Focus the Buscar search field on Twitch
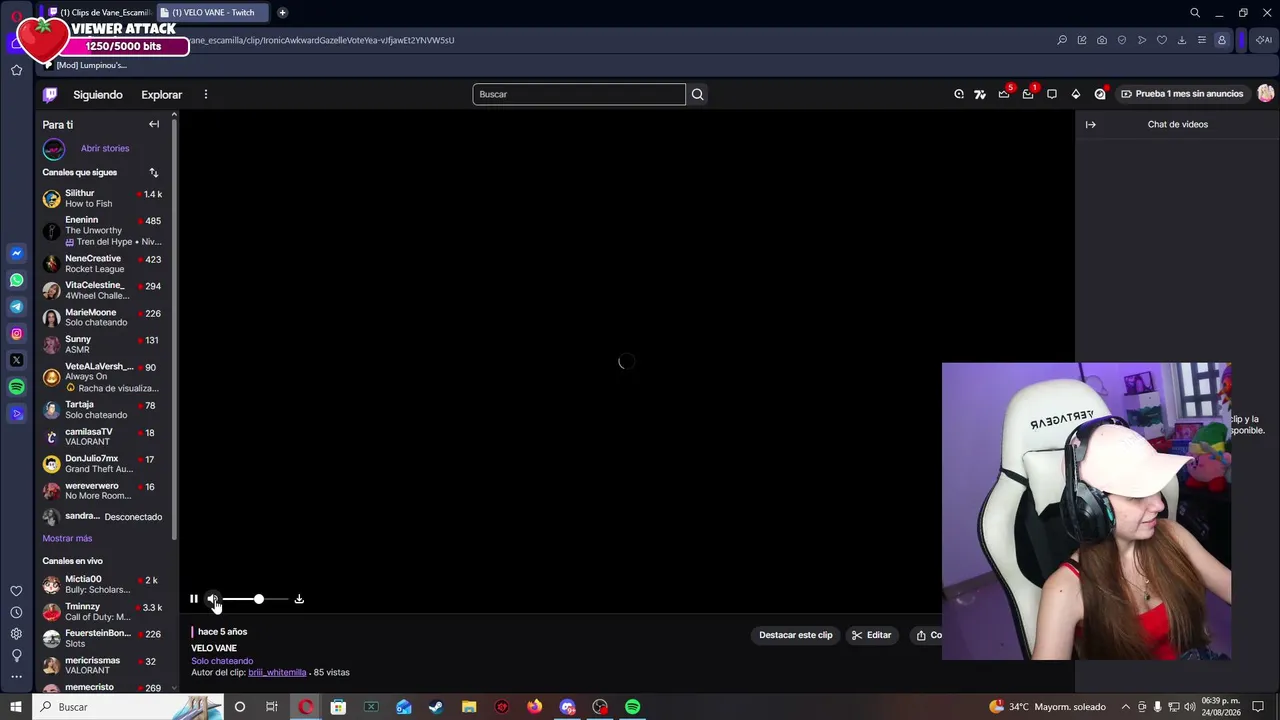This screenshot has width=1280, height=720. coord(579,94)
